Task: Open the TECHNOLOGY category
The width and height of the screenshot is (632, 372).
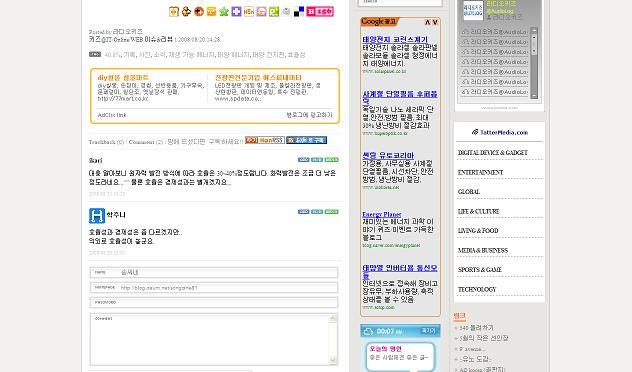Action: pos(477,289)
